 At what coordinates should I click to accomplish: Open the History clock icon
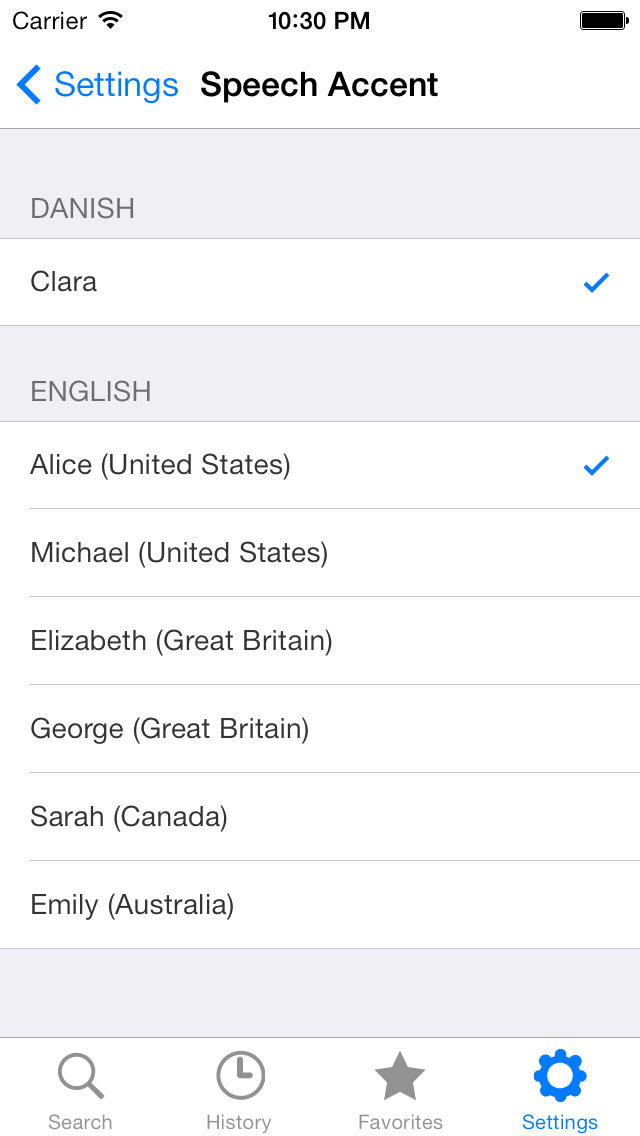pos(240,1076)
